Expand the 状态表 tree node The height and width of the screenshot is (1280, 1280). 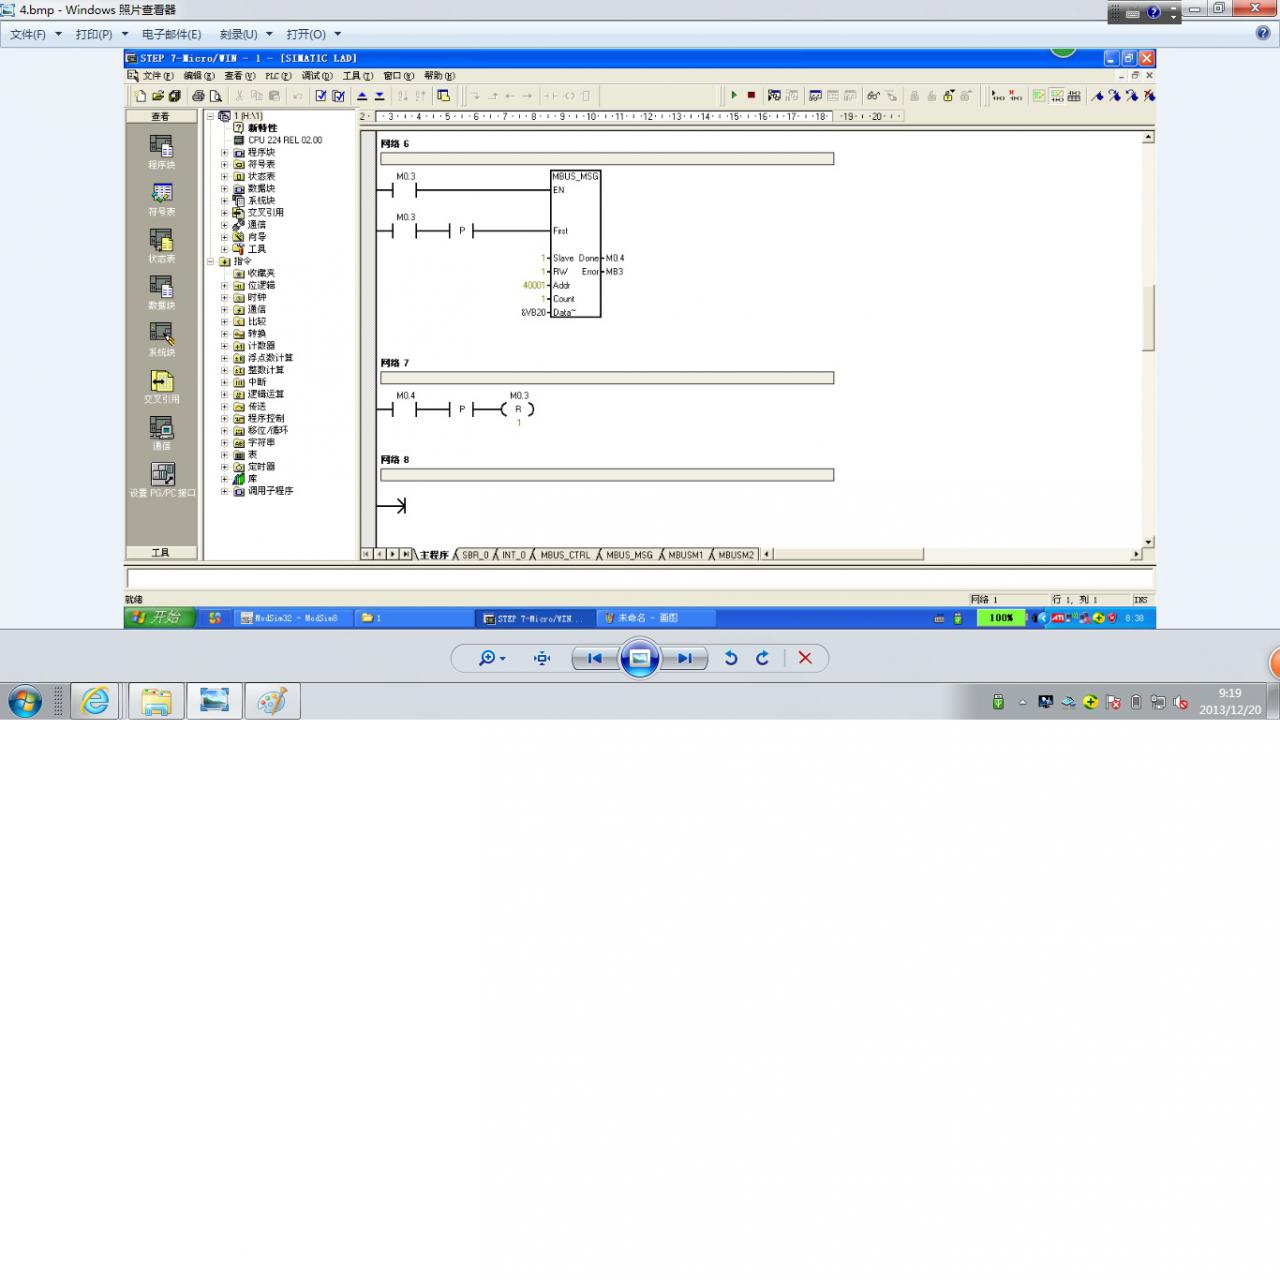click(224, 176)
